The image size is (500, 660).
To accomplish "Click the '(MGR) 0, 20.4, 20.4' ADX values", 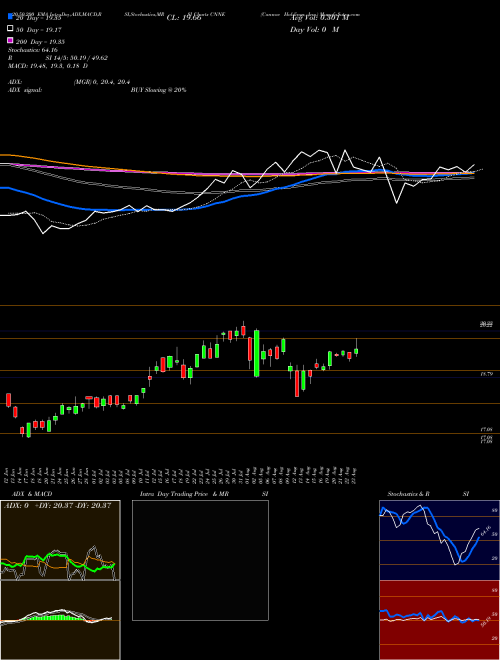I will (101, 82).
